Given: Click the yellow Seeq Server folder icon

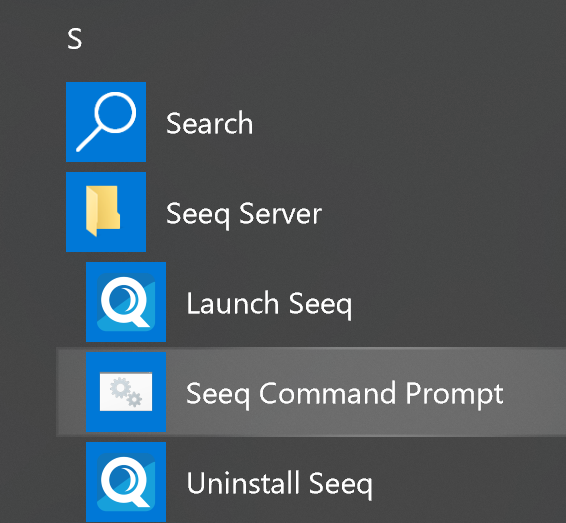Looking at the screenshot, I should coord(103,212).
